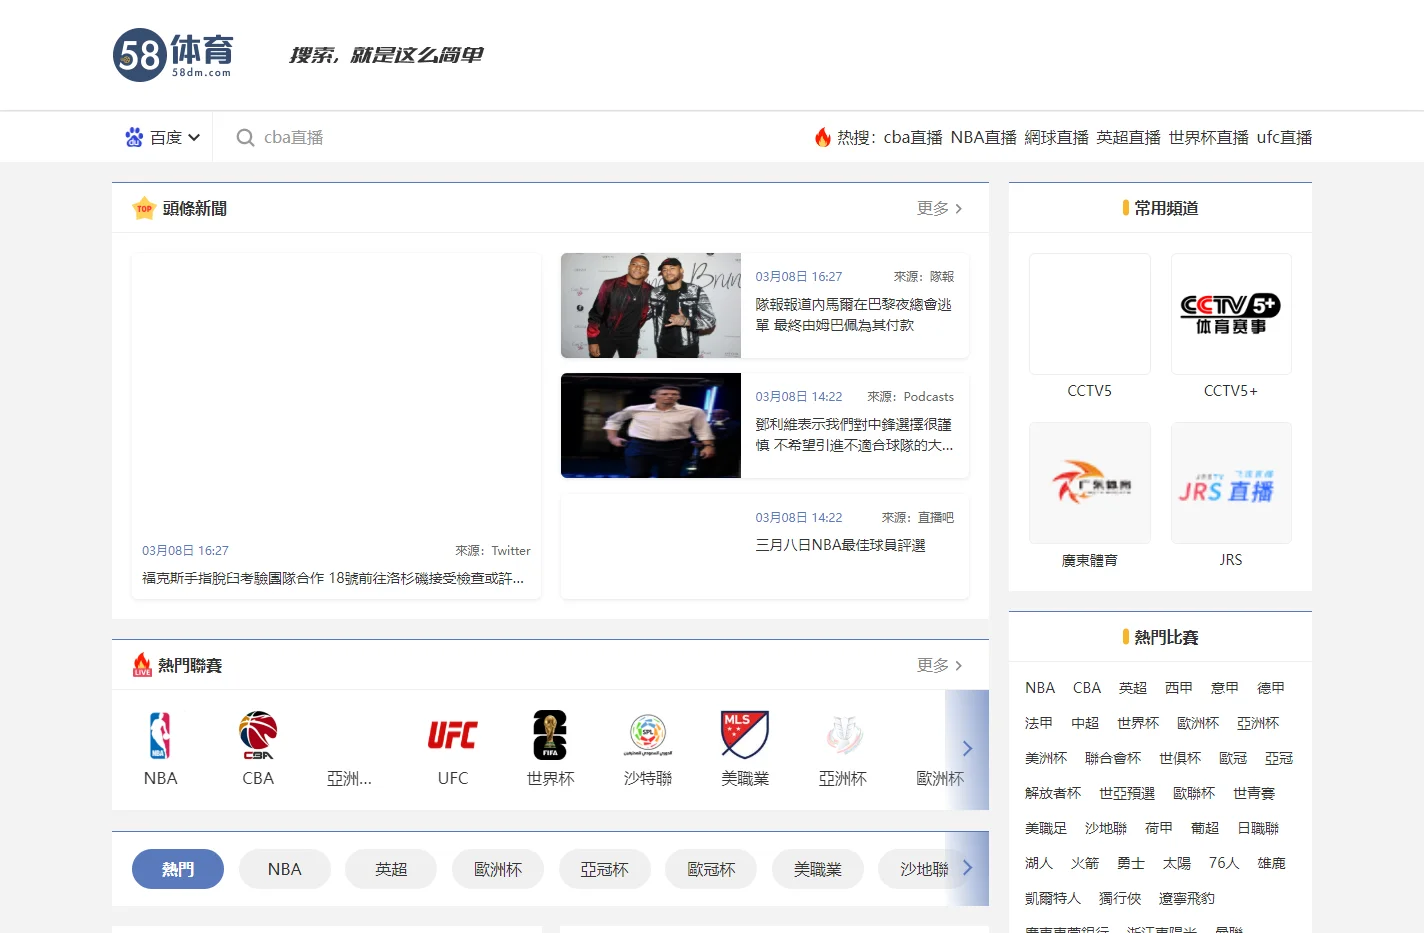Screen dimensions: 1424x933
Task: Switch to the NBA filter tab
Action: tap(284, 869)
